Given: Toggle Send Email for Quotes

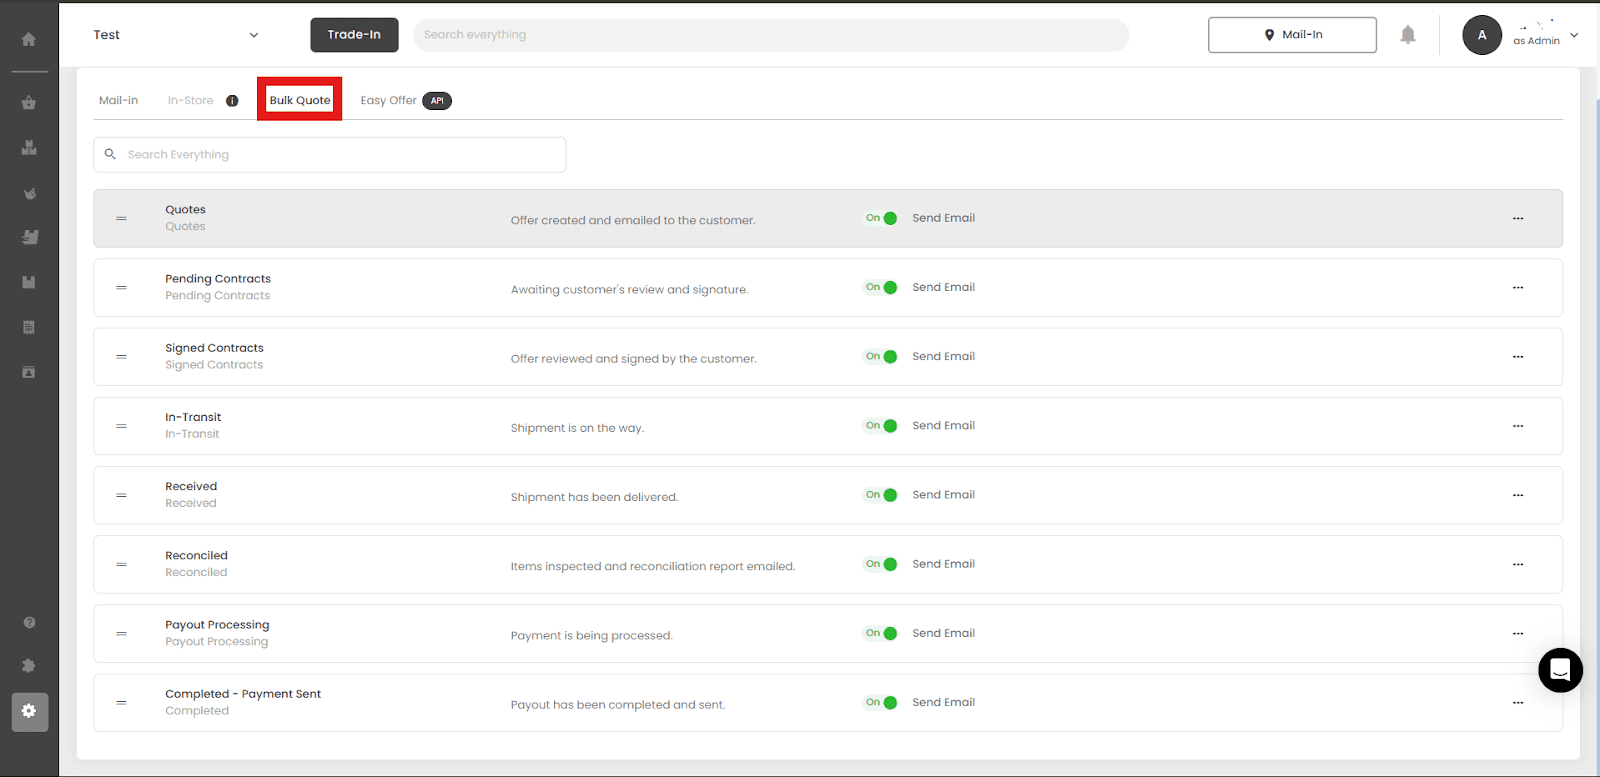Looking at the screenshot, I should (x=881, y=218).
